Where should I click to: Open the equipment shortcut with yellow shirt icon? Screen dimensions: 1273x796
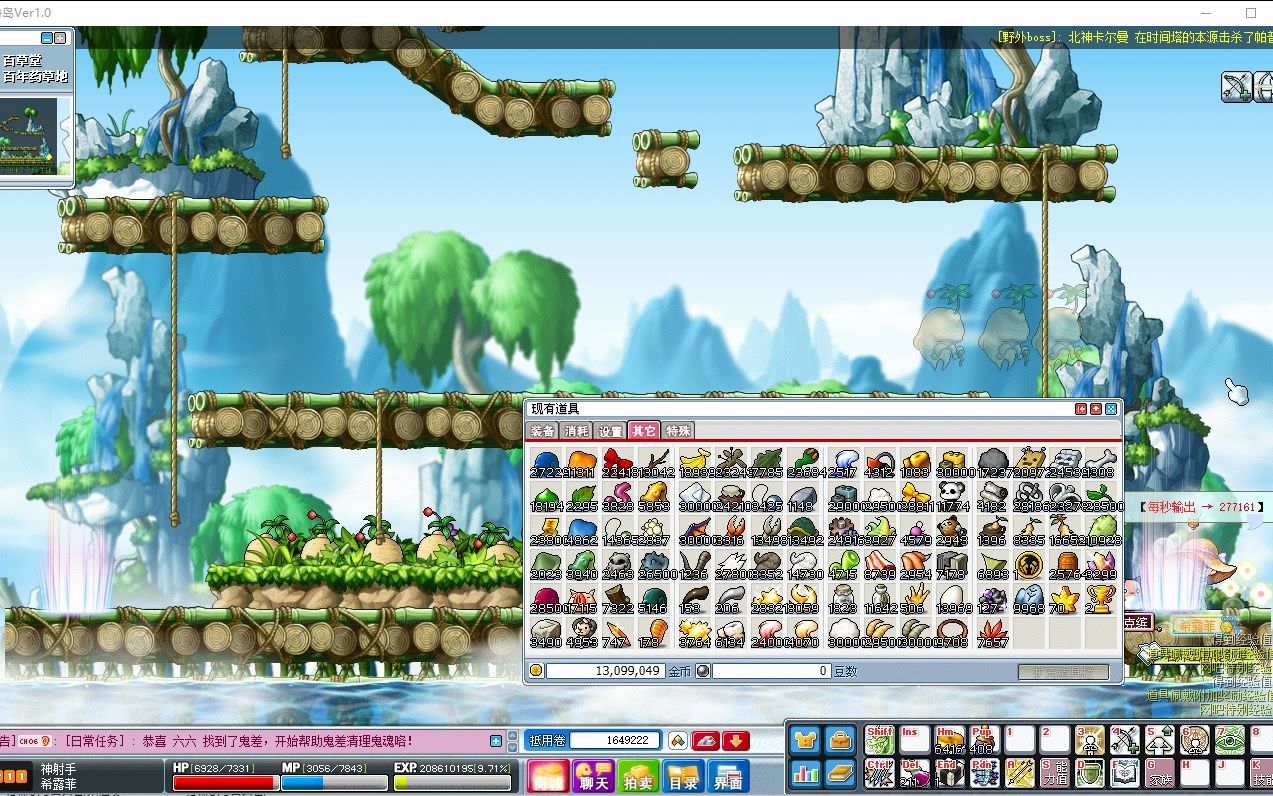coord(806,741)
